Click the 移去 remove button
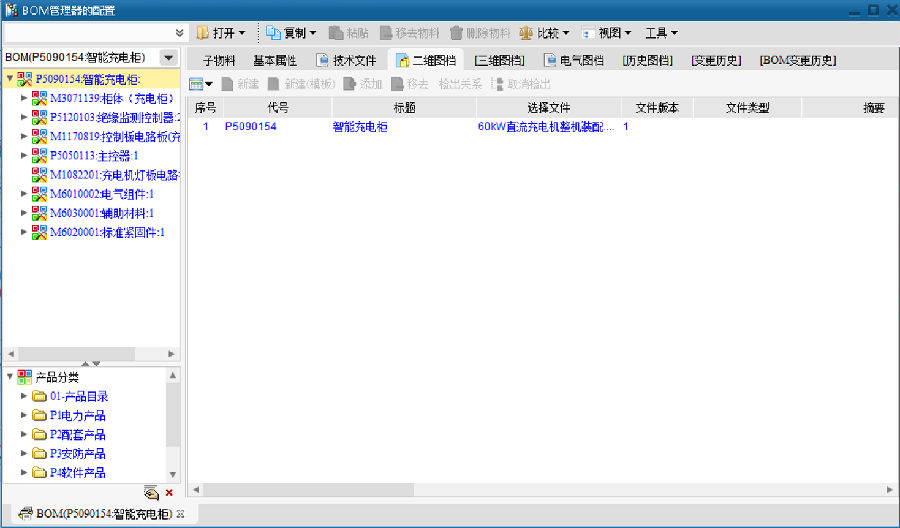The image size is (900, 528). (x=410, y=84)
